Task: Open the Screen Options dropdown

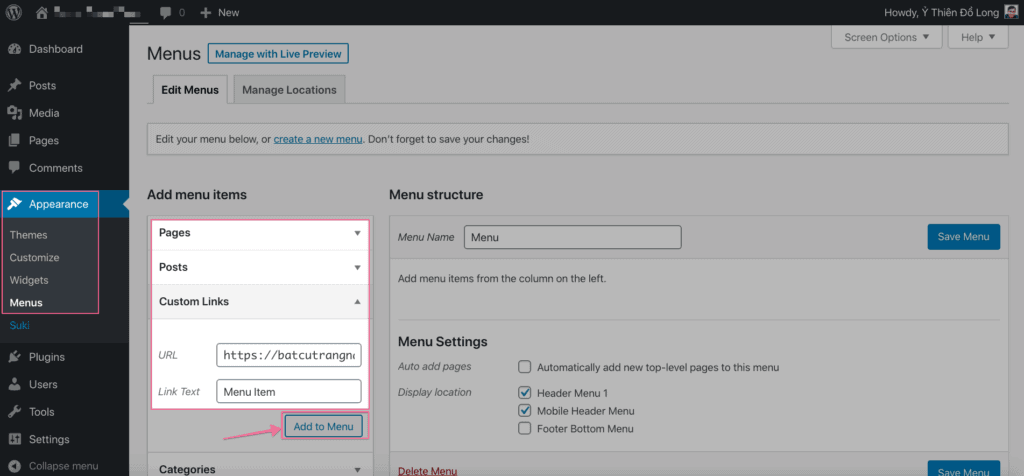Action: pos(886,37)
